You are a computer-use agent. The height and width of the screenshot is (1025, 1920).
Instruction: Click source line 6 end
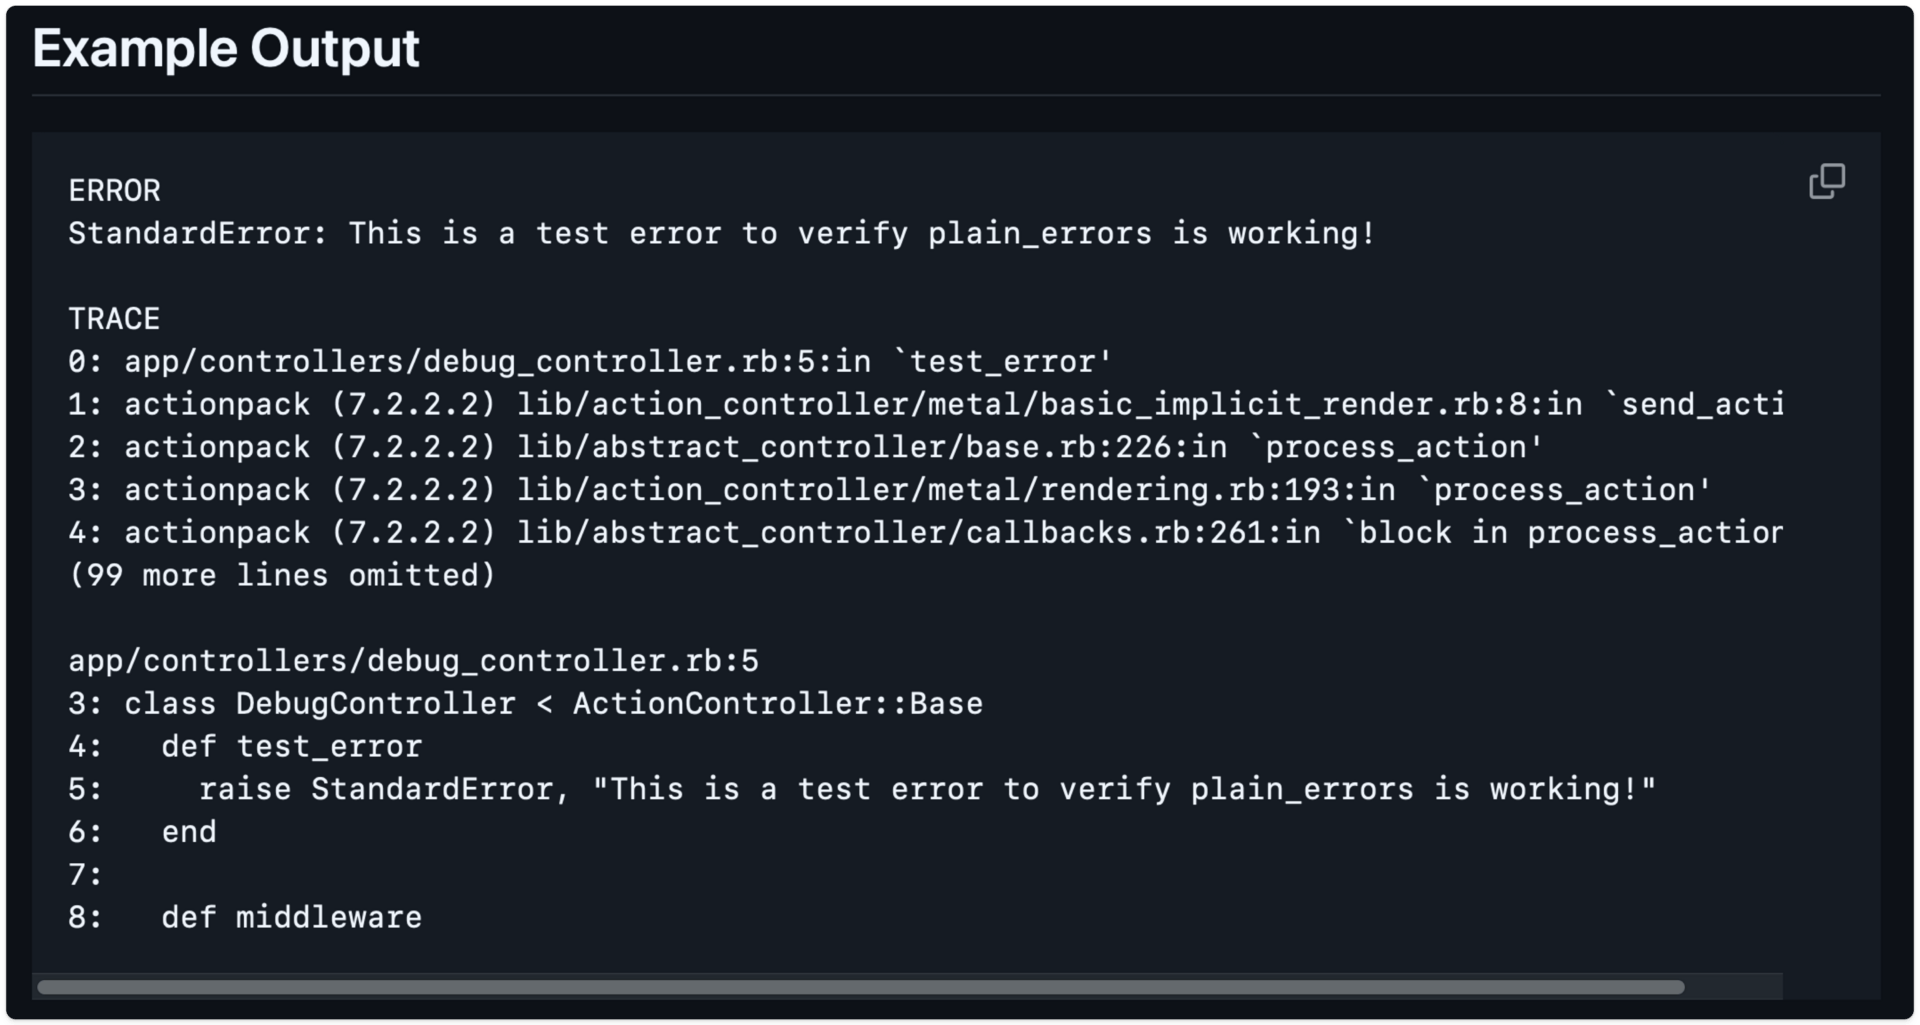click(x=143, y=832)
